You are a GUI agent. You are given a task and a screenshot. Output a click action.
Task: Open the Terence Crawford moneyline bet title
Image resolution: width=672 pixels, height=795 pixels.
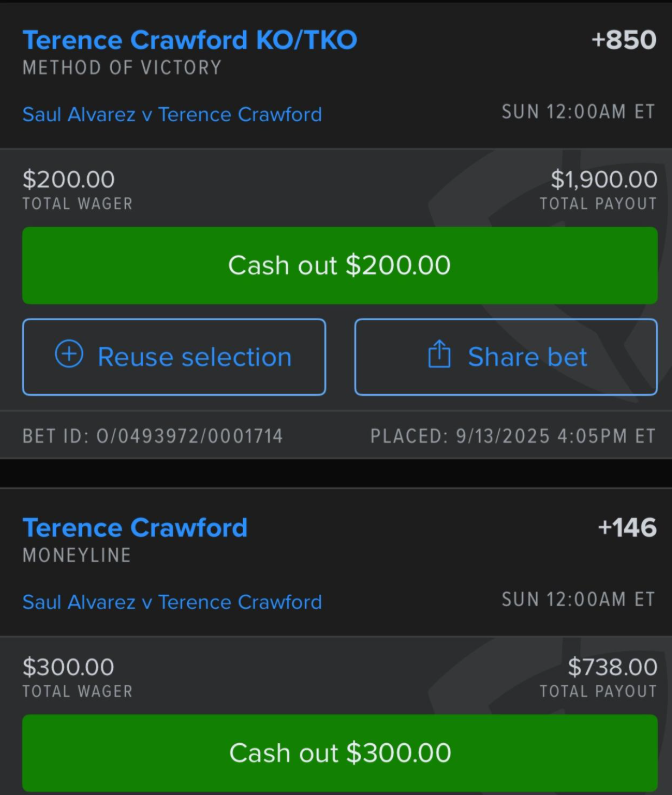pyautogui.click(x=135, y=527)
